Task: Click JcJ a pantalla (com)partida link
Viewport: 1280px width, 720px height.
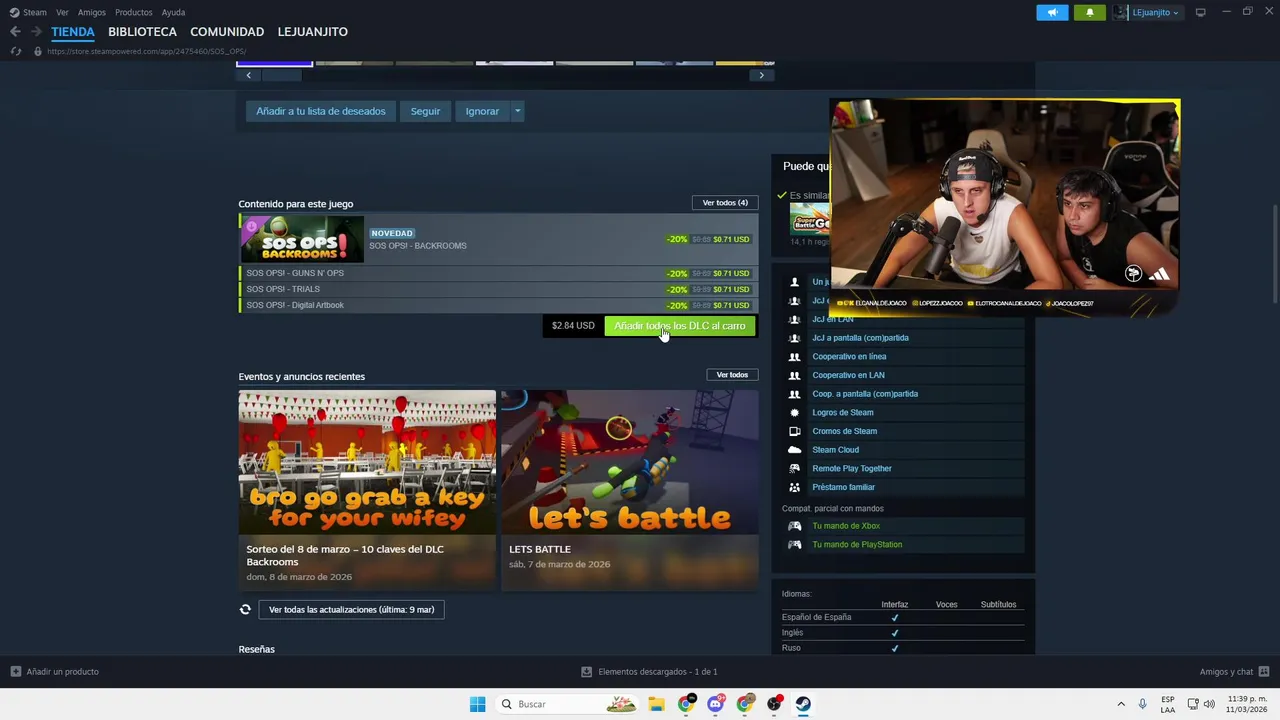Action: 860,338
